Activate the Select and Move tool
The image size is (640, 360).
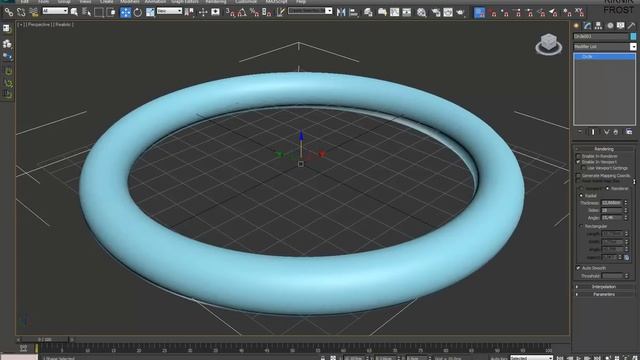point(125,12)
